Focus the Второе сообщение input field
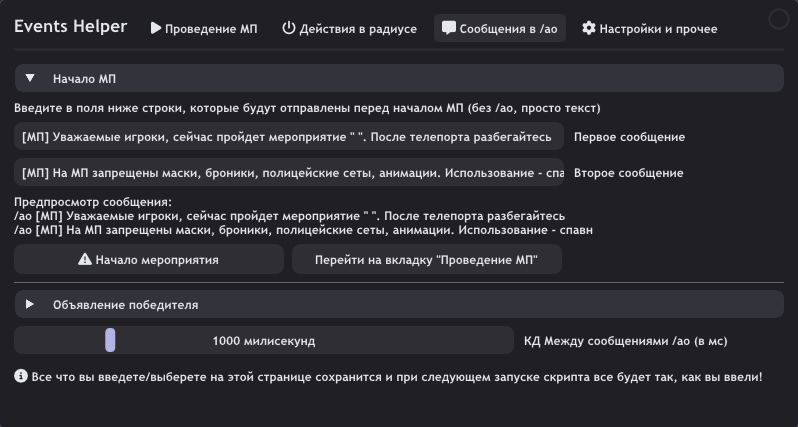The width and height of the screenshot is (798, 427). [289, 173]
